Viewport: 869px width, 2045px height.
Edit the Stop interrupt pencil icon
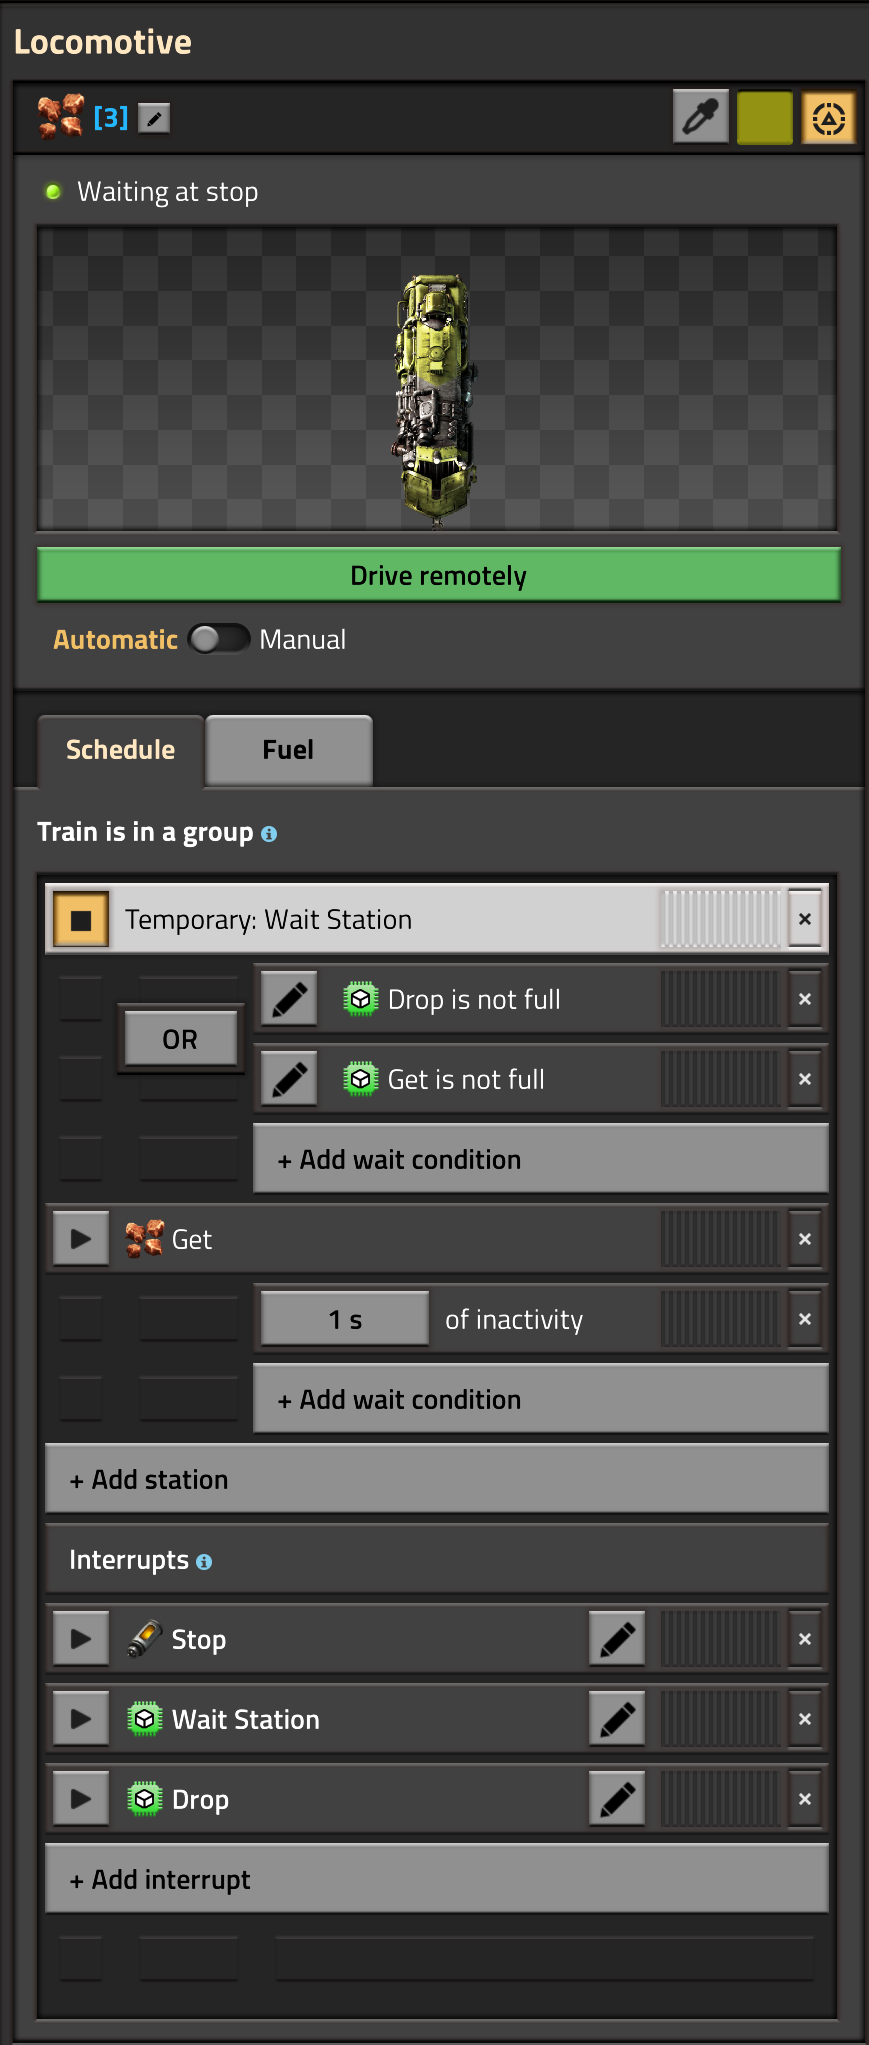(617, 1639)
